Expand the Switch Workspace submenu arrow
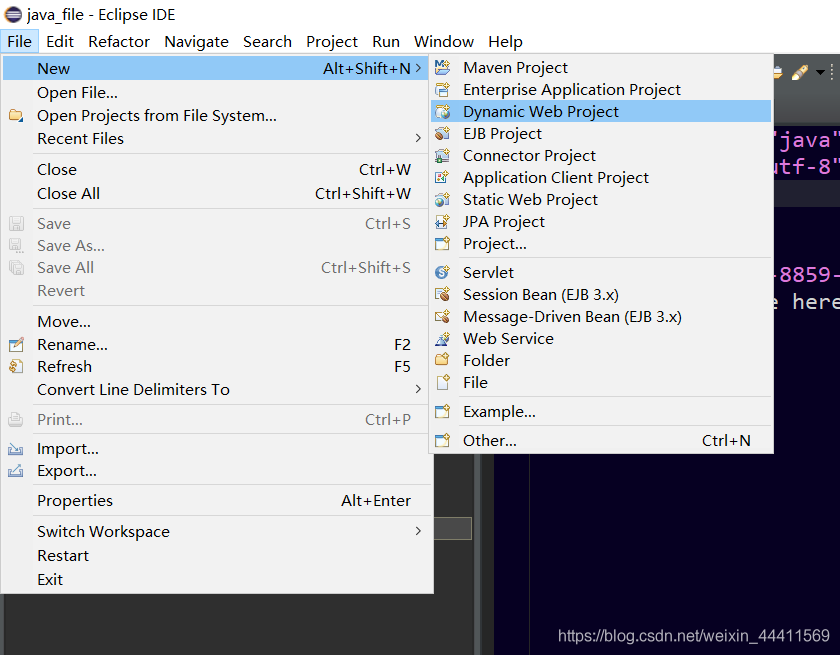 (418, 531)
